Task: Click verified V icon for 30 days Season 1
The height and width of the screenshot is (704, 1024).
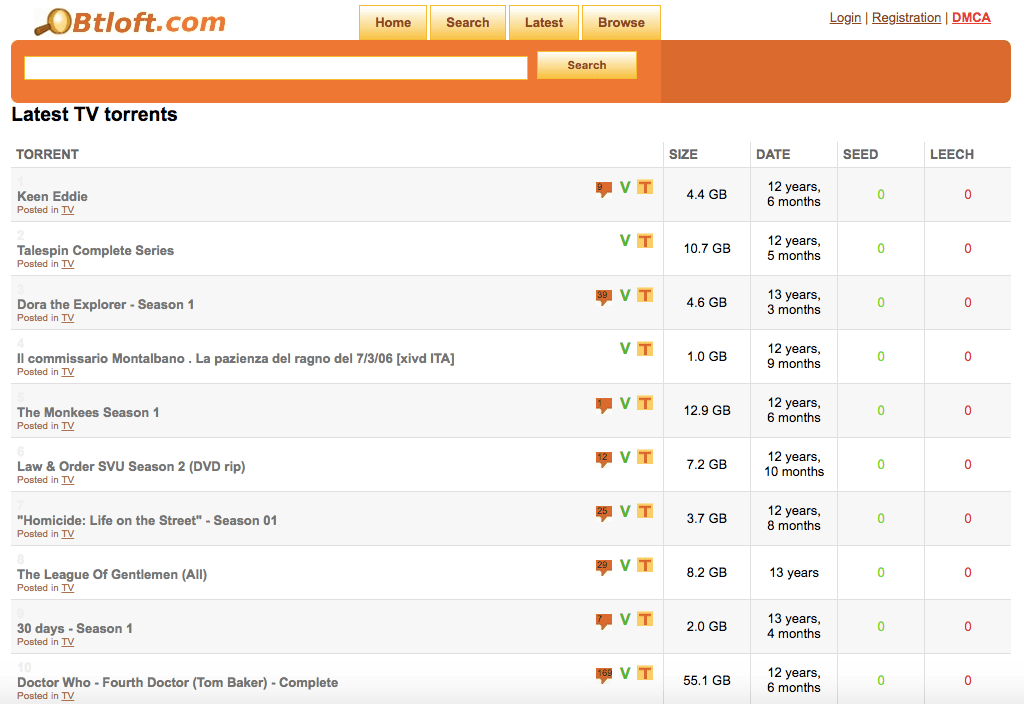Action: (x=625, y=619)
